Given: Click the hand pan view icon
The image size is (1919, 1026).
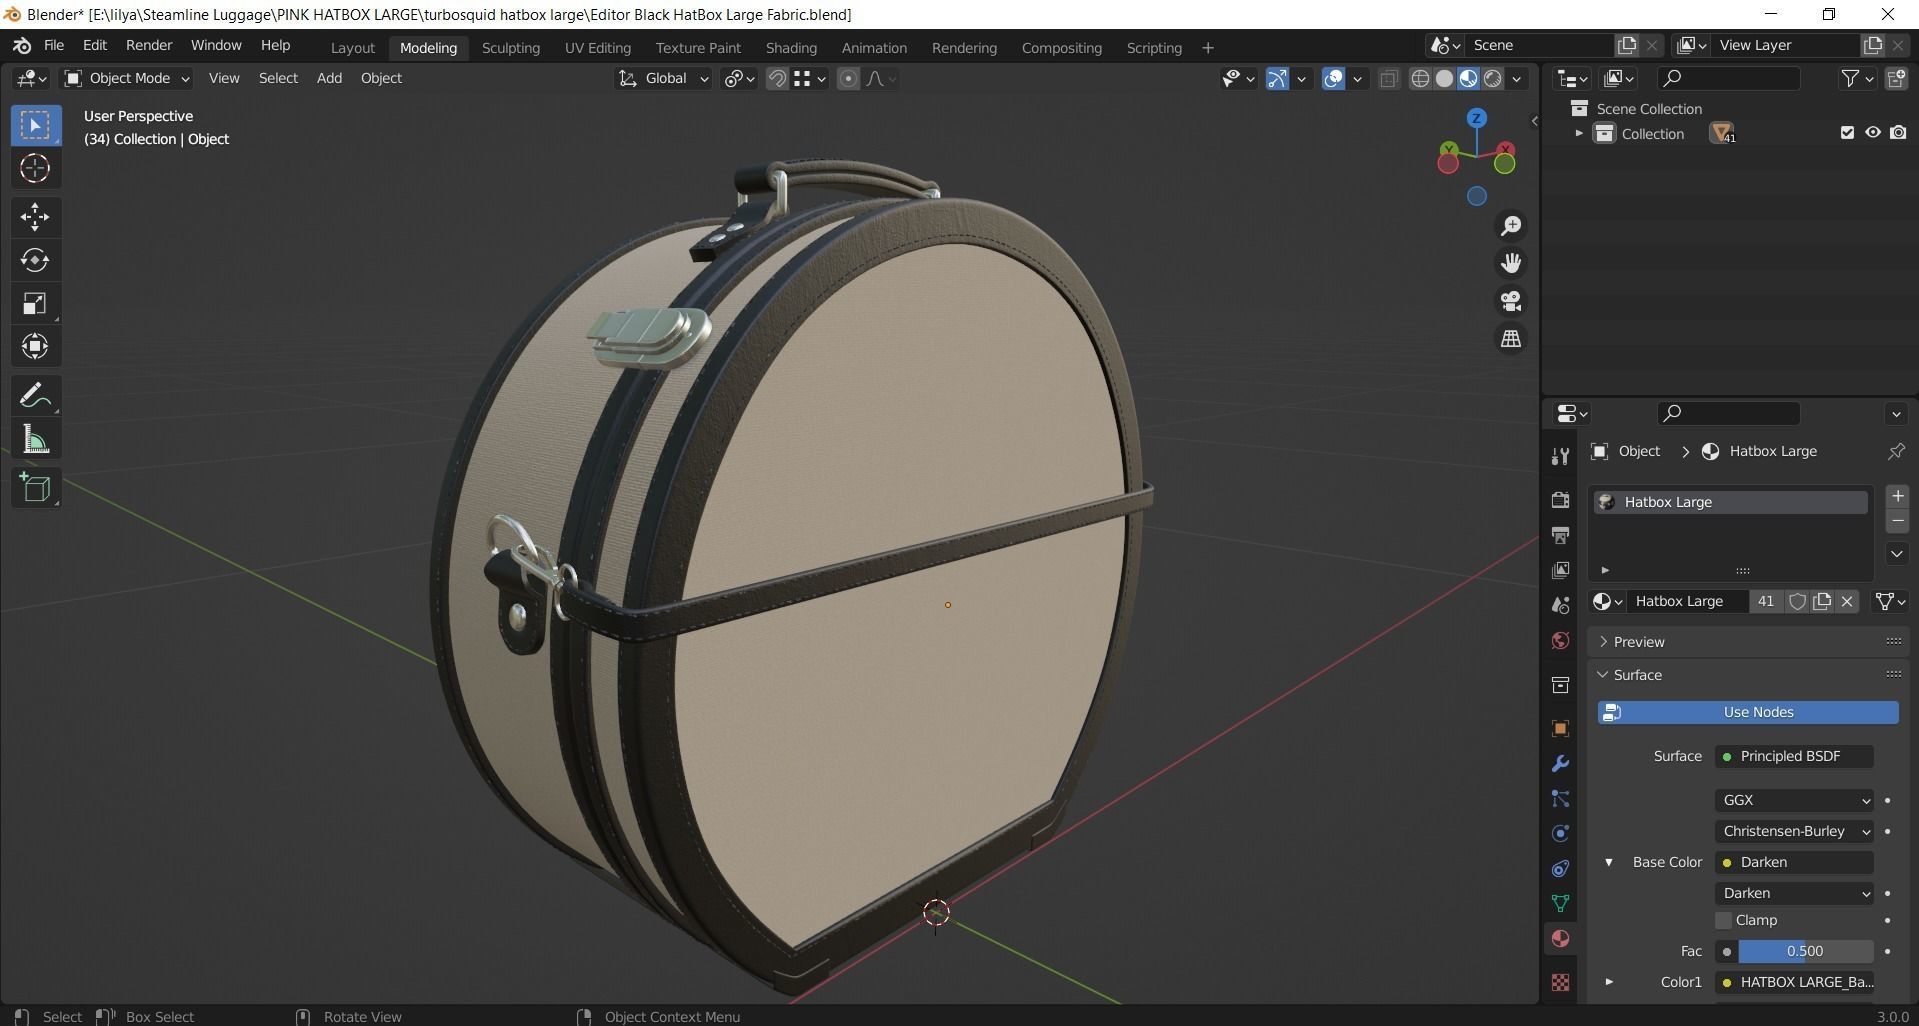Looking at the screenshot, I should pyautogui.click(x=1511, y=263).
